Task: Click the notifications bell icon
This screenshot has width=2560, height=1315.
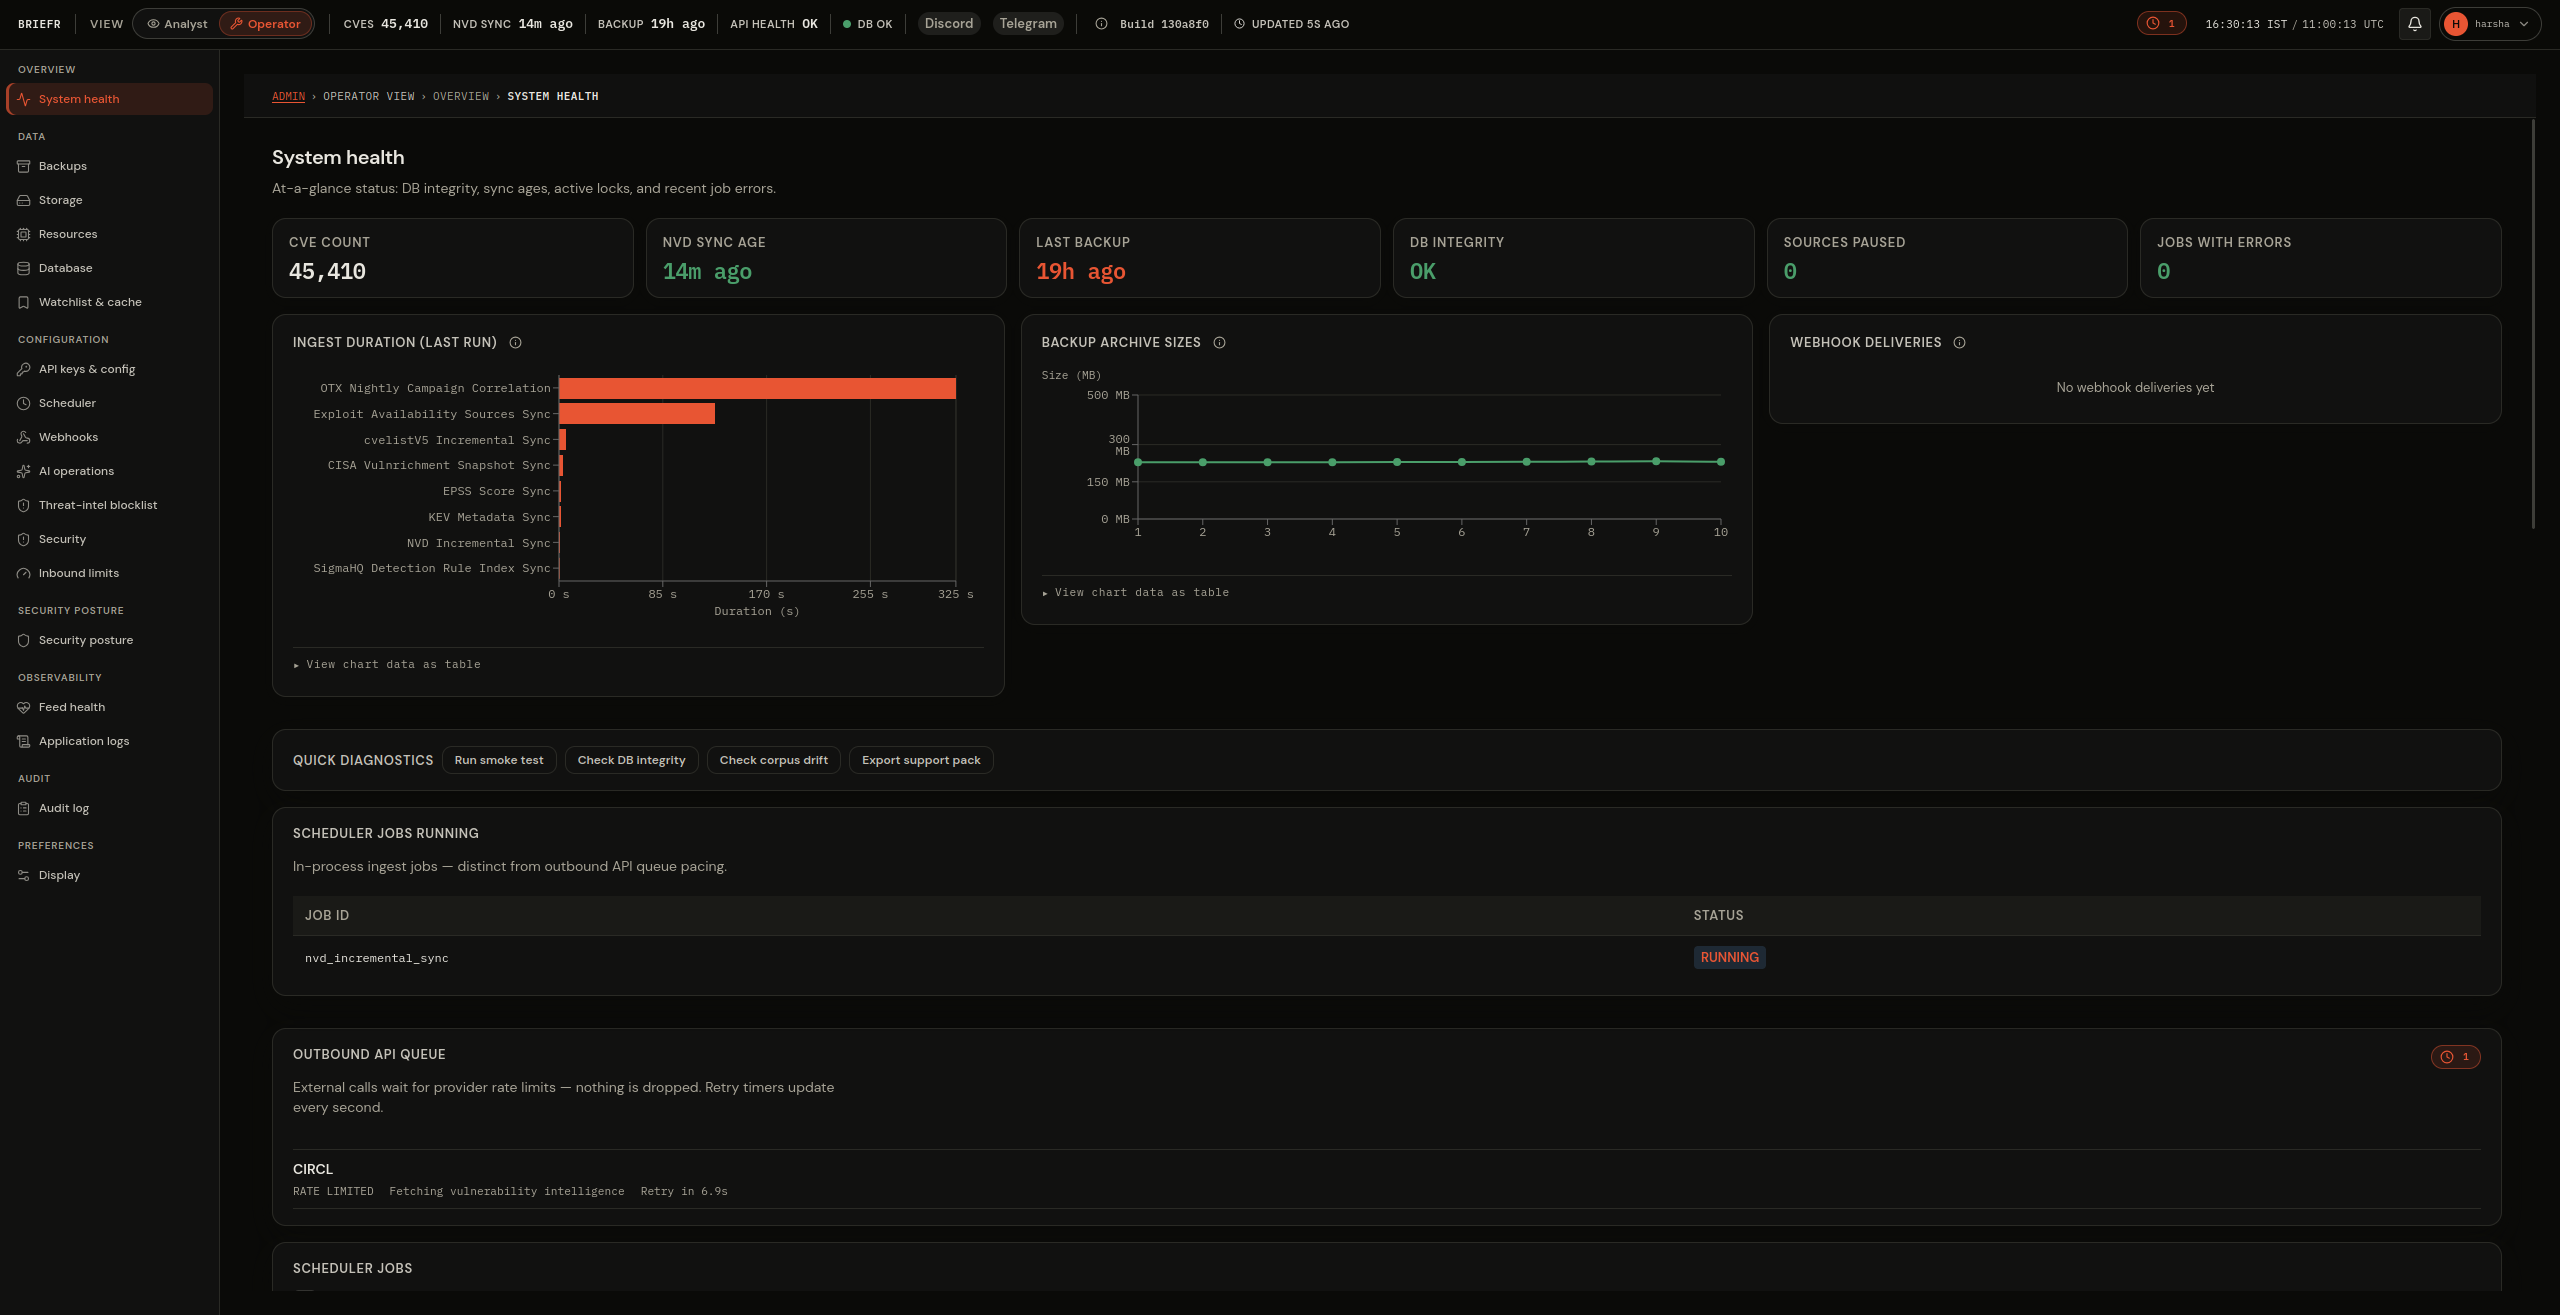Action: [2414, 24]
